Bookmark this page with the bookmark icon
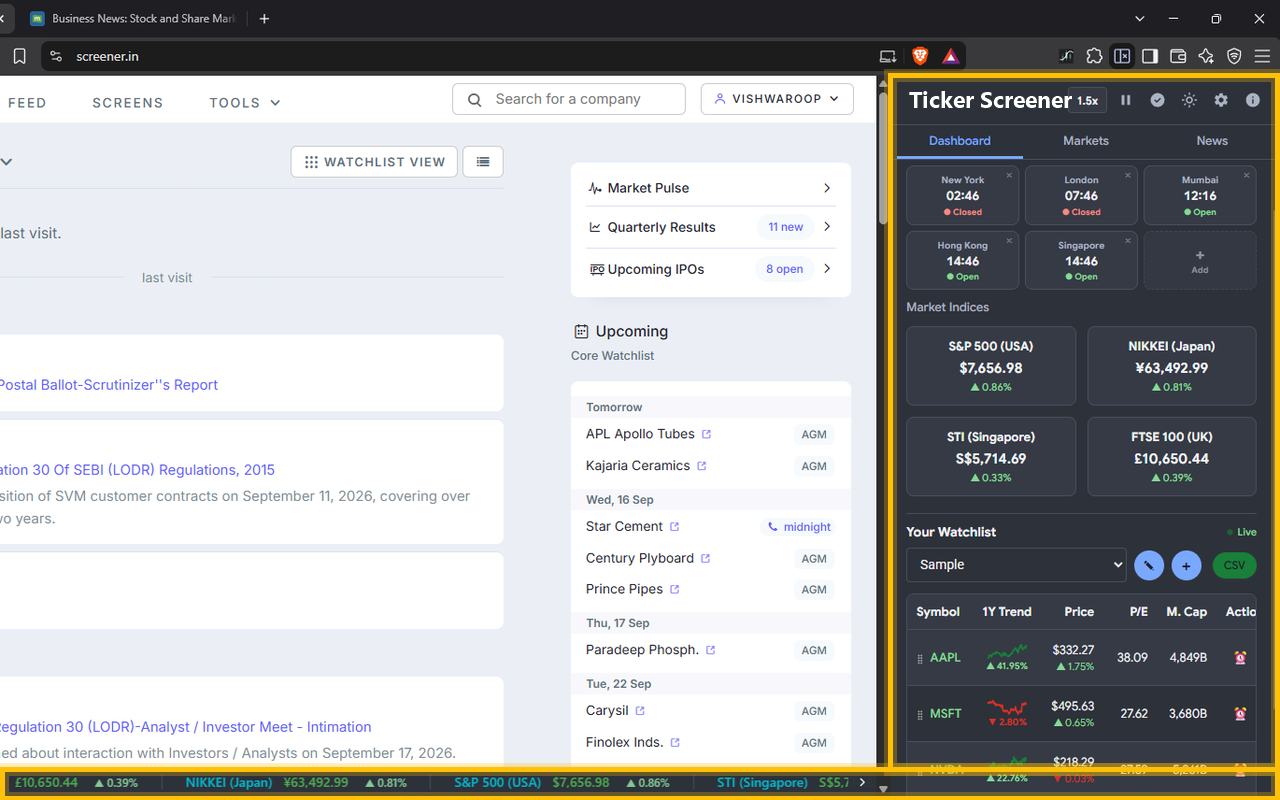Screen dimensions: 1280x800 [x=19, y=56]
